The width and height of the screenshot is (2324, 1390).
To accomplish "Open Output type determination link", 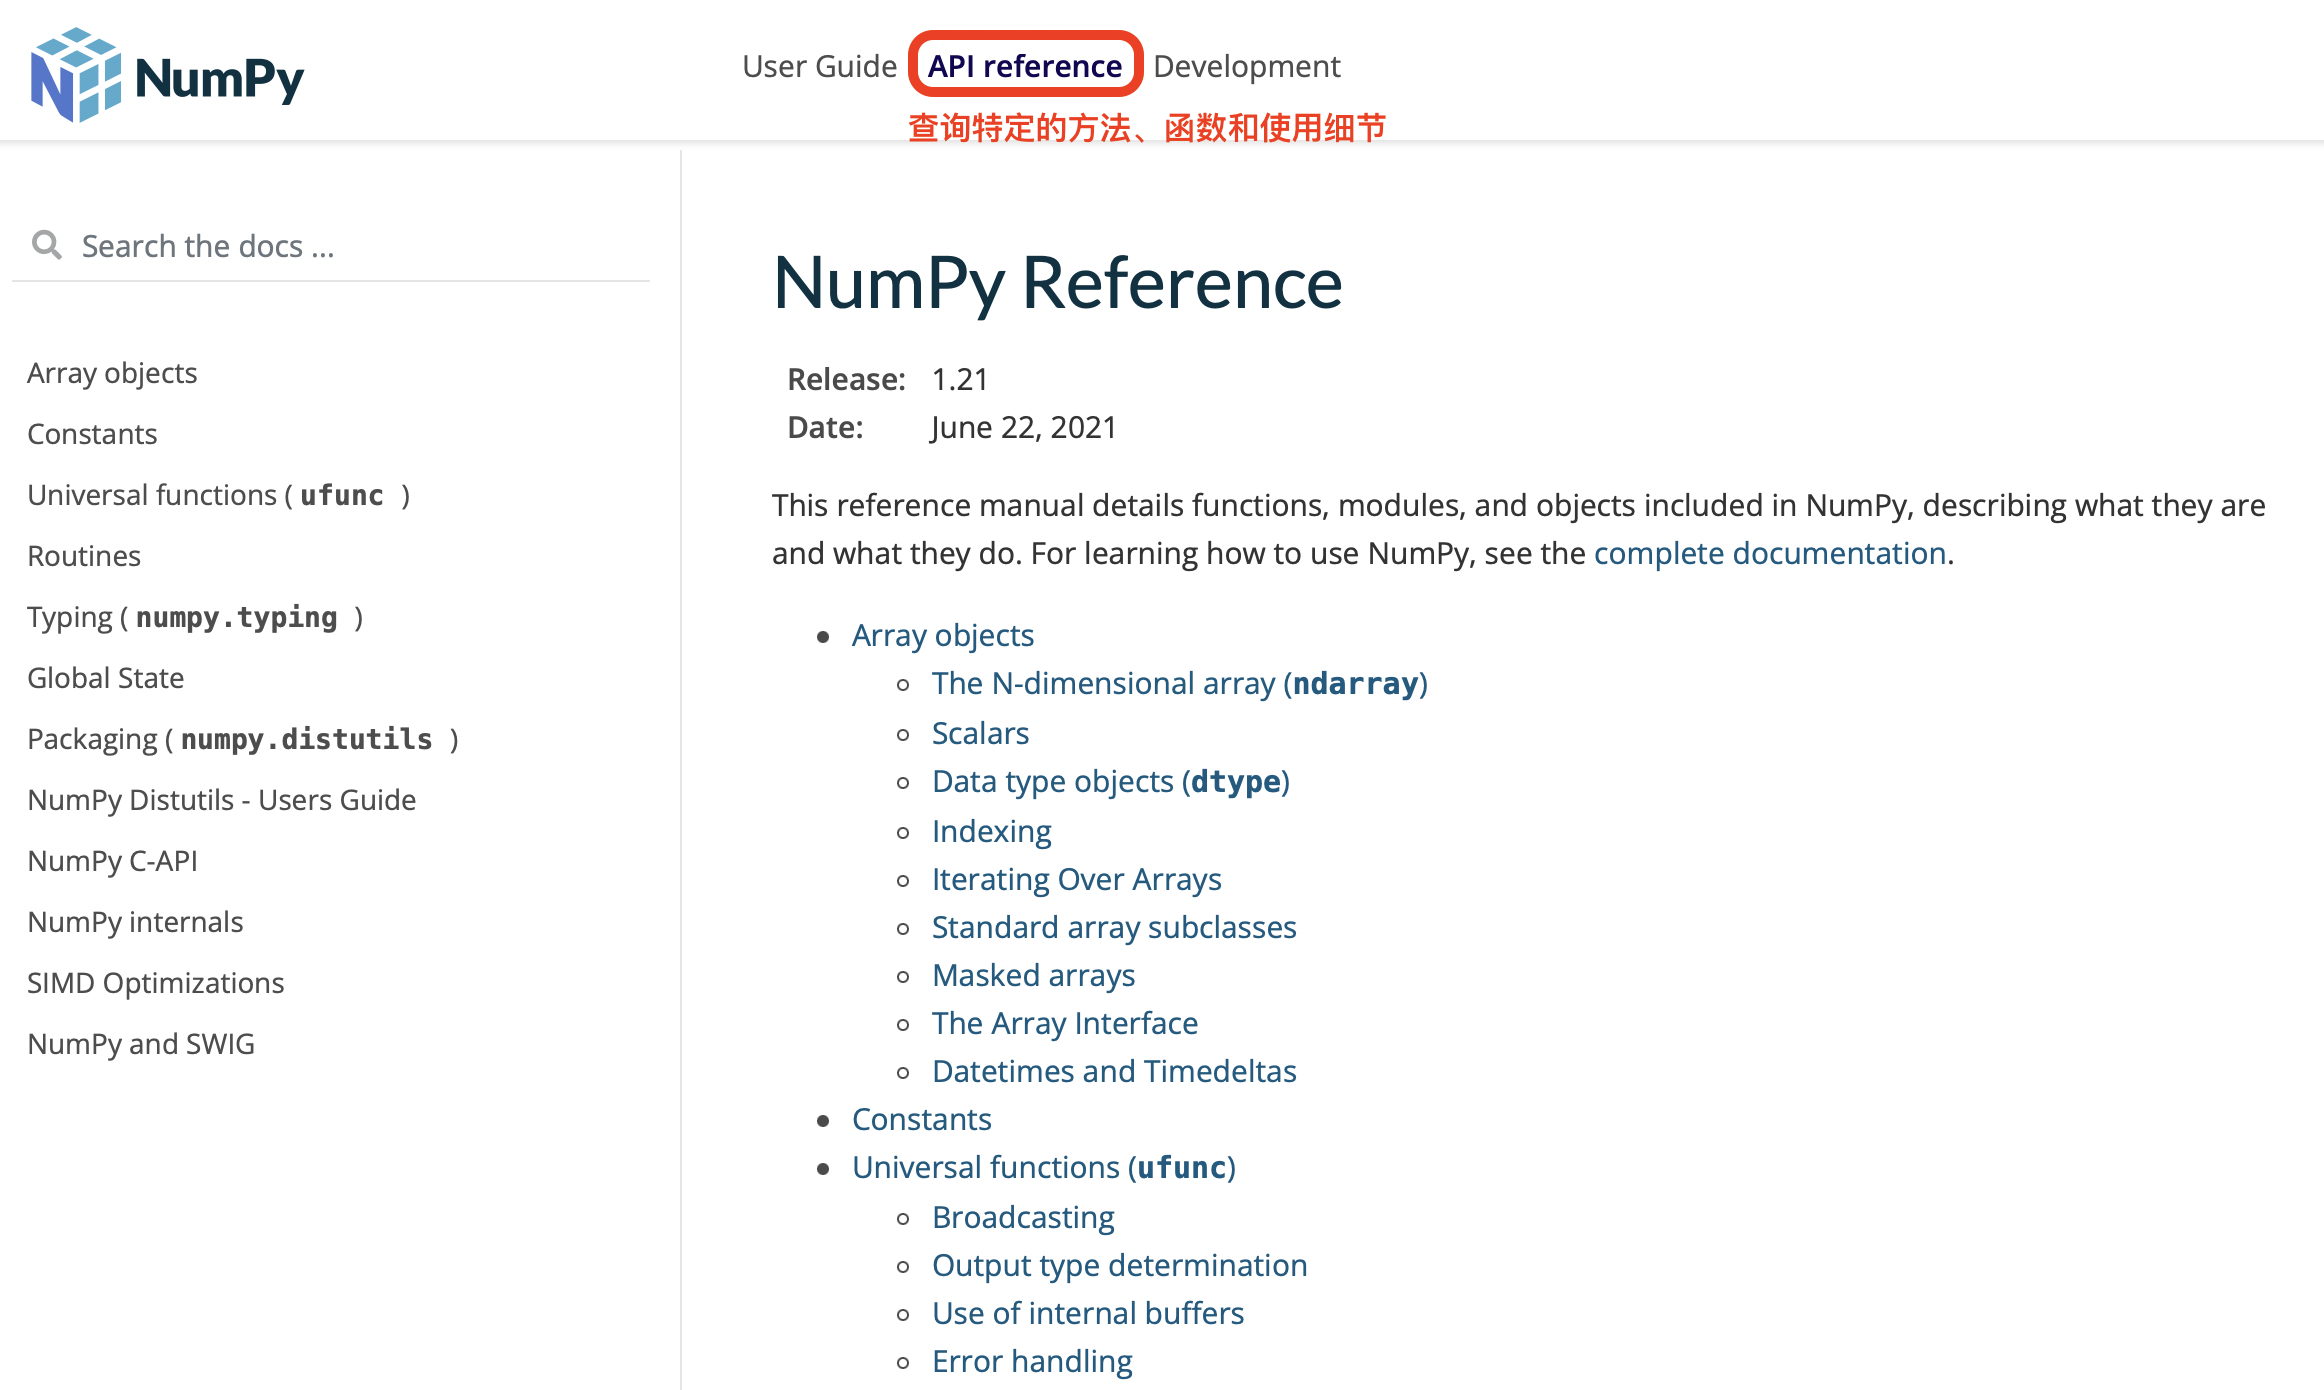I will click(x=1119, y=1265).
